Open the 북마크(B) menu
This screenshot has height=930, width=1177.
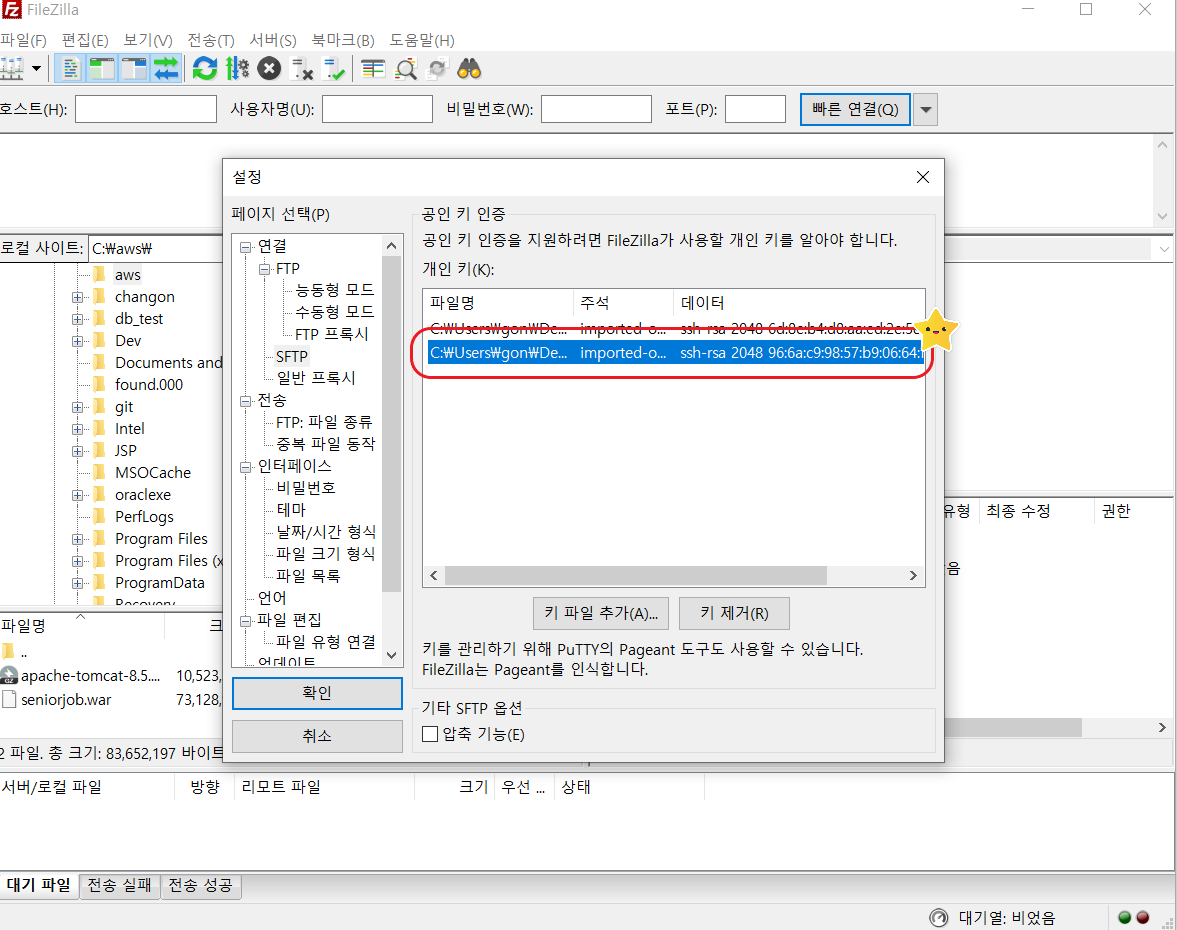(343, 41)
